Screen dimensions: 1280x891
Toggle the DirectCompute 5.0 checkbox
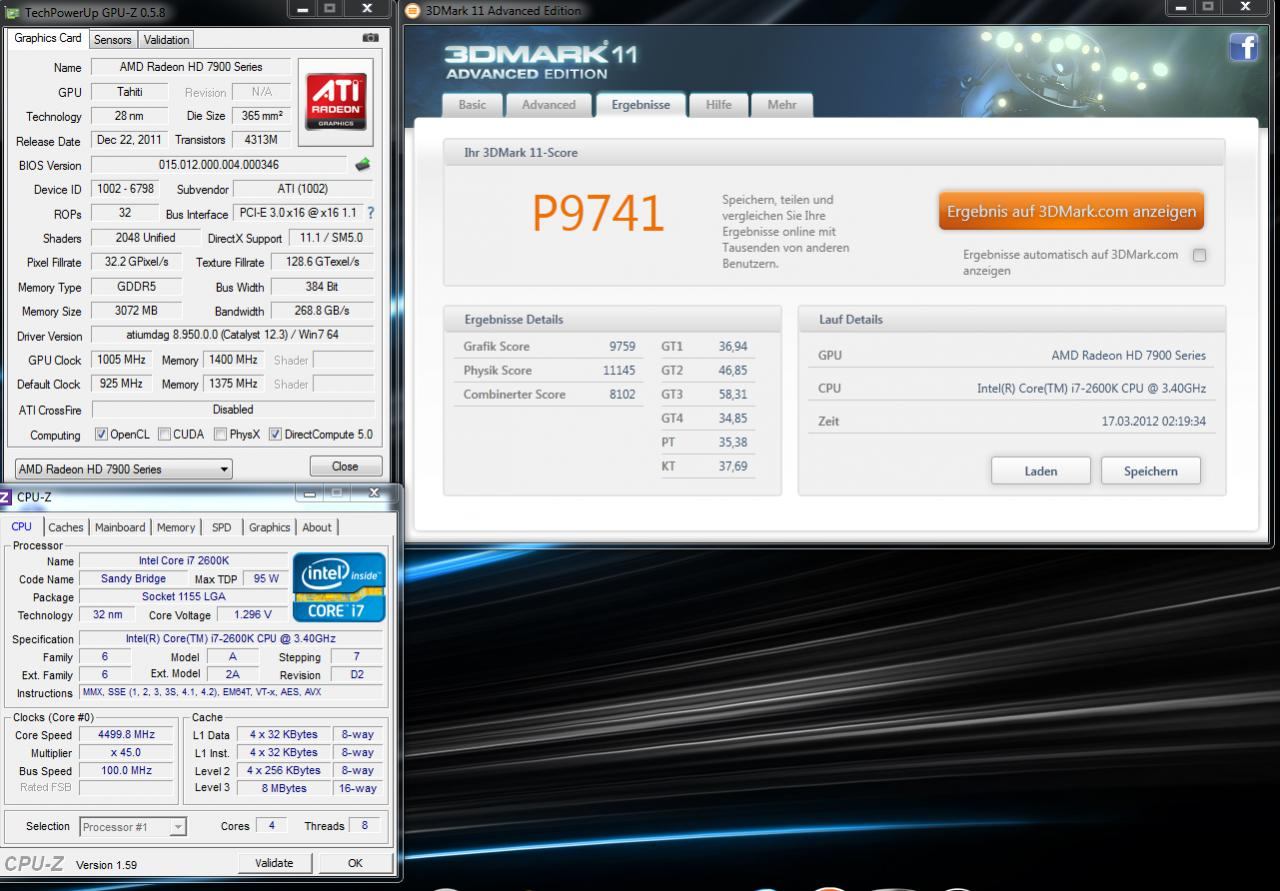(x=275, y=434)
